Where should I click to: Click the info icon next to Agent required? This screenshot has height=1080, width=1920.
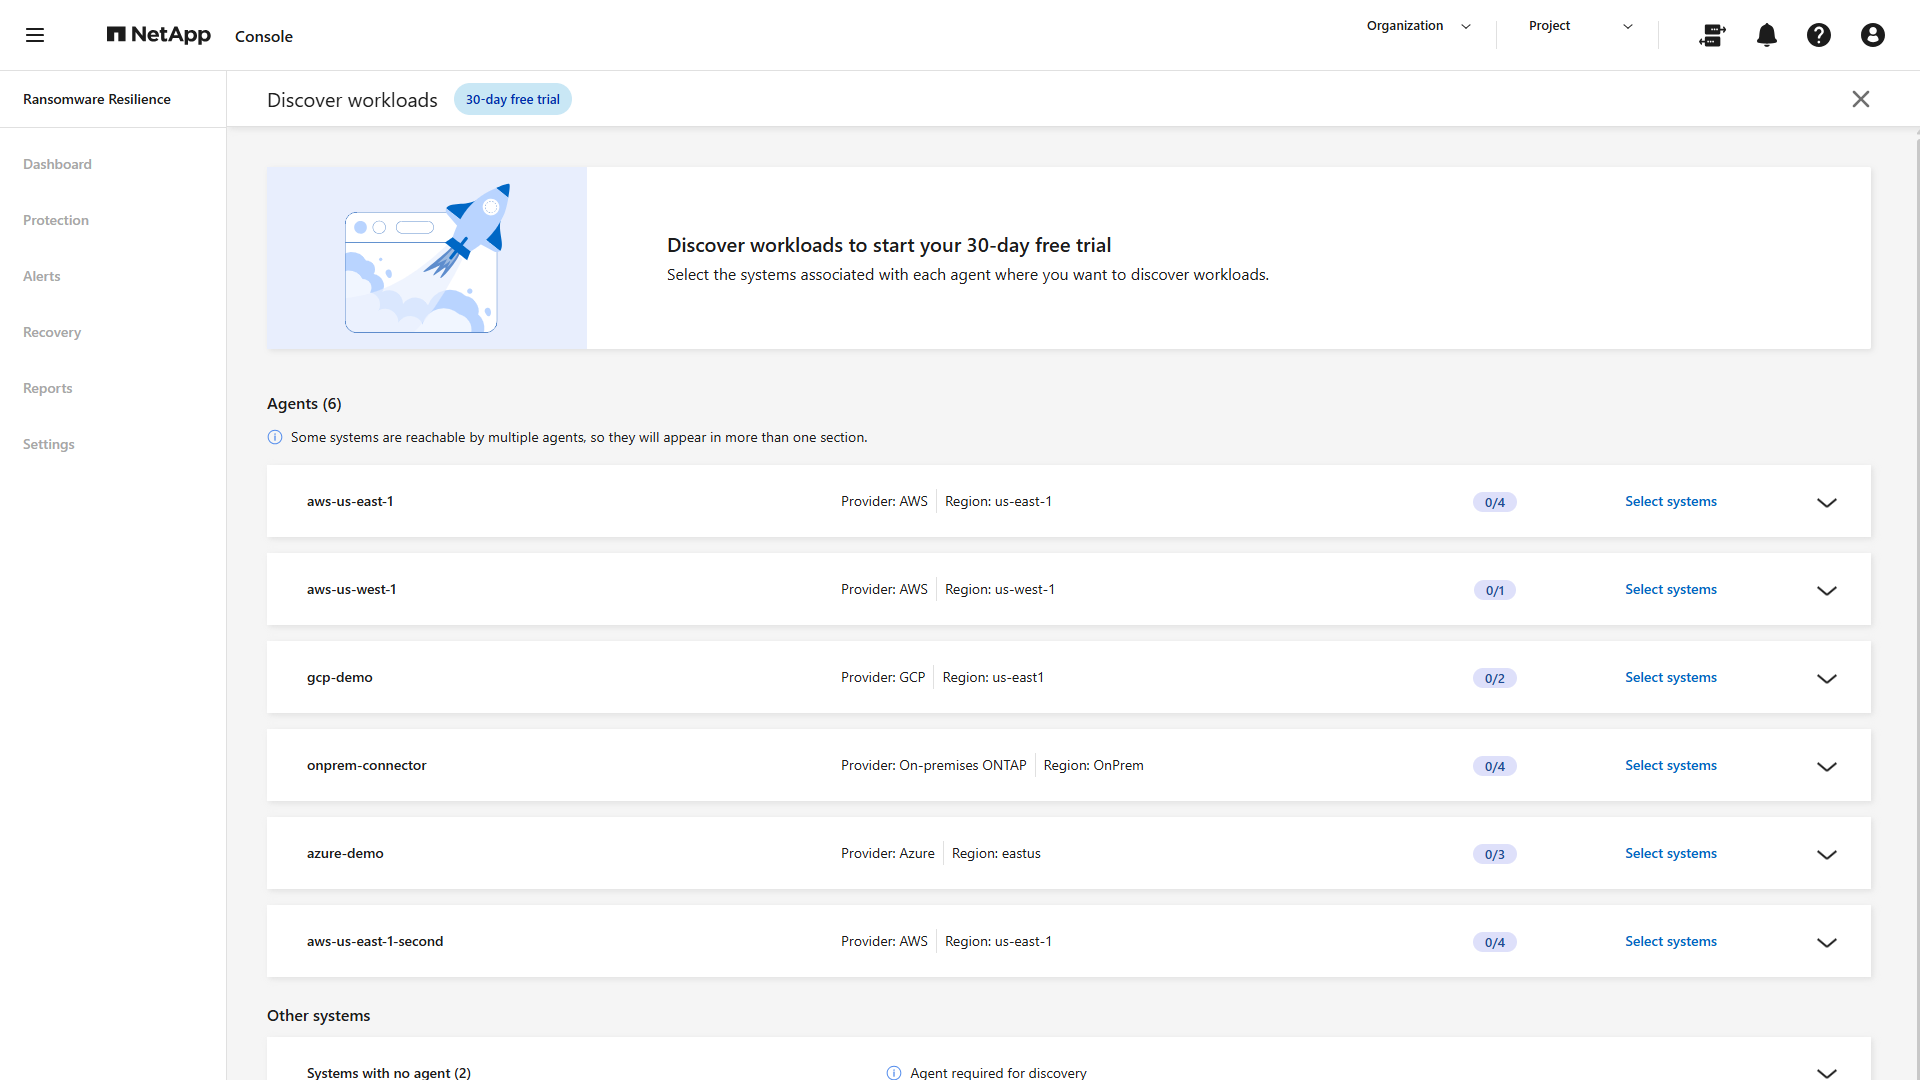coord(894,1072)
